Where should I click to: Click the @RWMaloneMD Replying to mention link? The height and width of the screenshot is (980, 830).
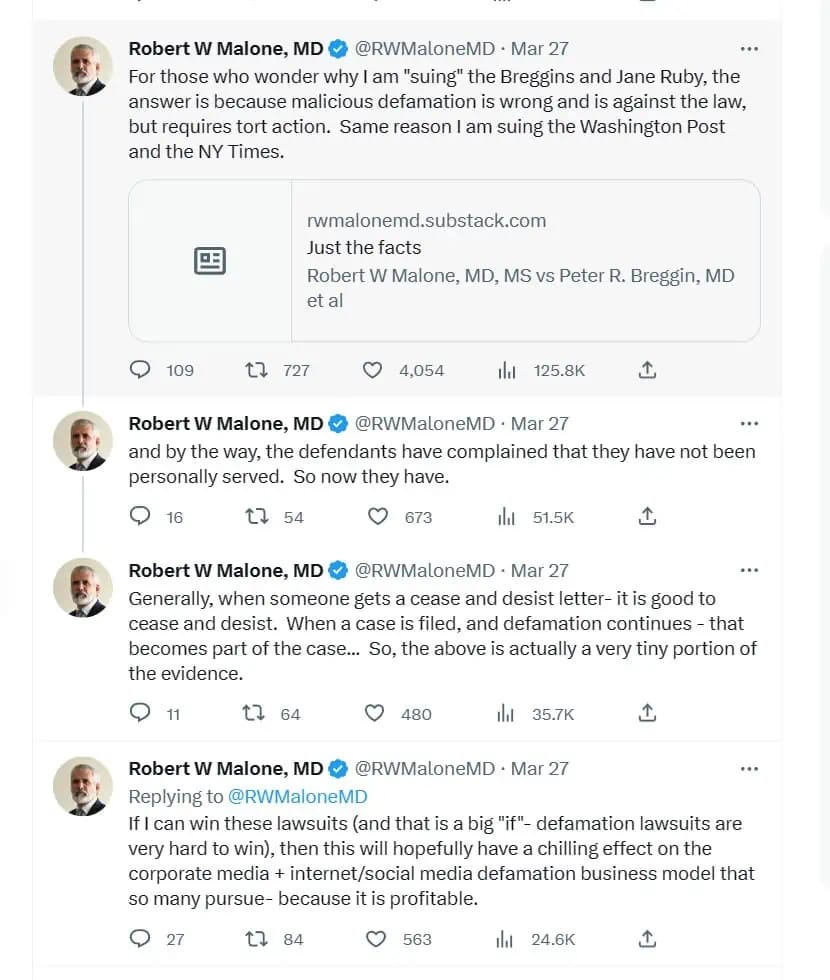[x=298, y=796]
